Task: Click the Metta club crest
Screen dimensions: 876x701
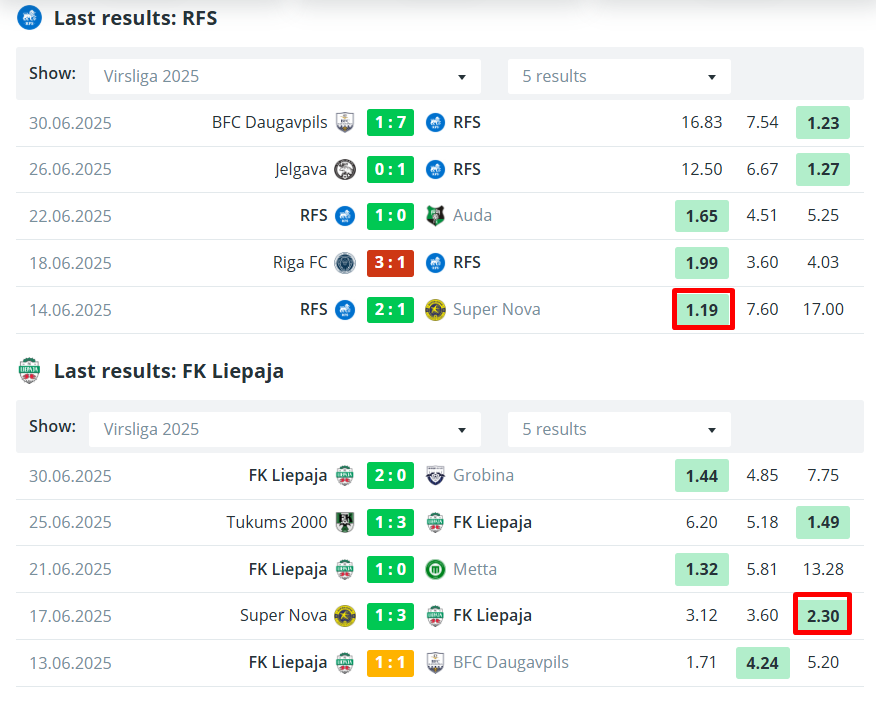Action: pos(435,569)
